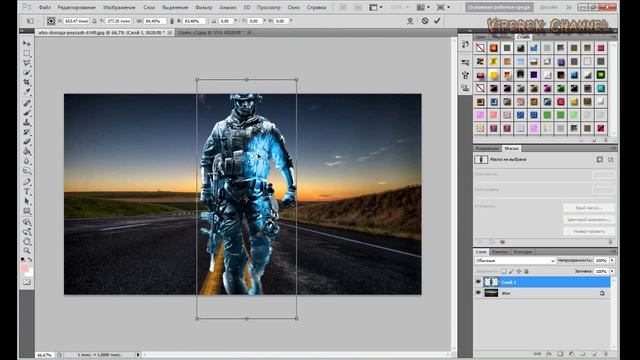
Task: Click the horizontal scale W percentage field
Action: click(155, 21)
